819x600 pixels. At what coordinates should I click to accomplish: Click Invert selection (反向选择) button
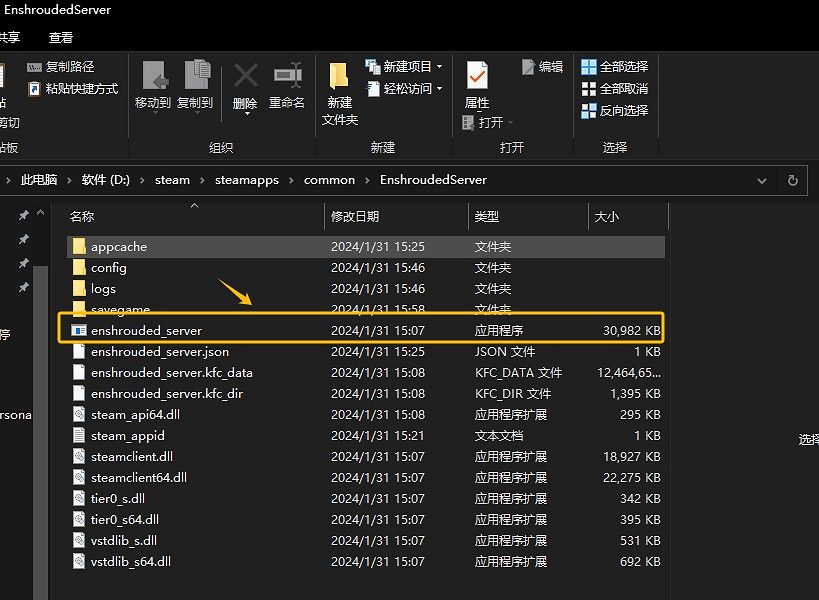click(x=615, y=110)
